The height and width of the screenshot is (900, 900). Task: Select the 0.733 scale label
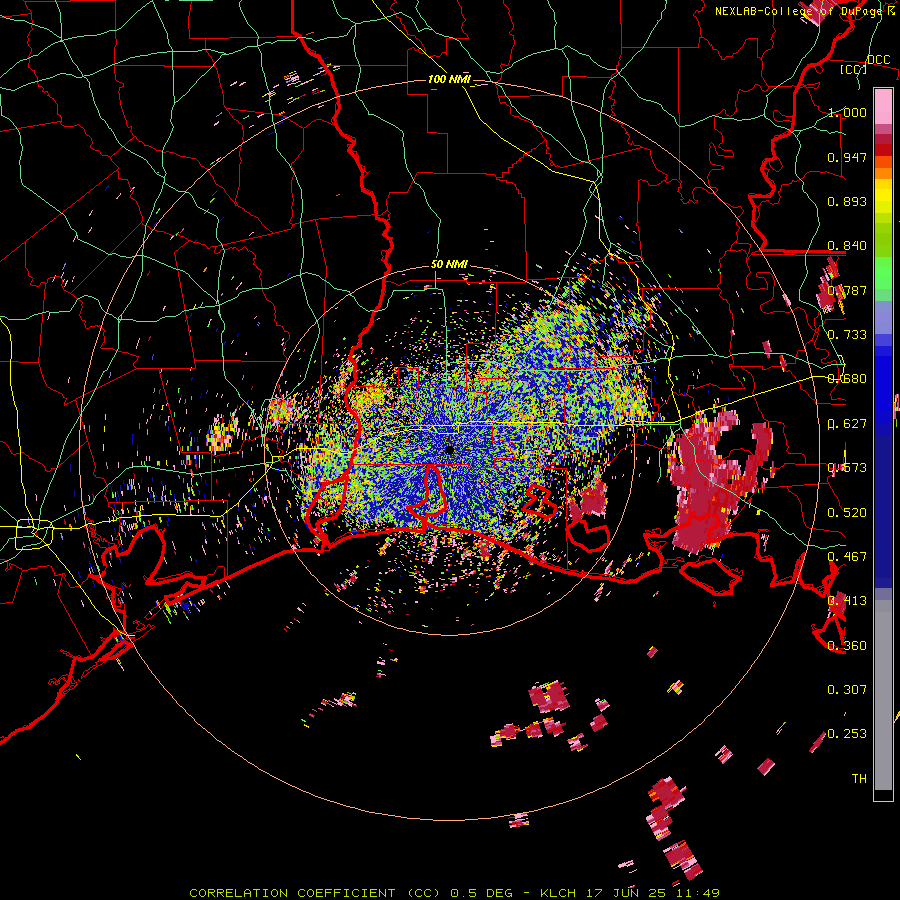pos(847,335)
